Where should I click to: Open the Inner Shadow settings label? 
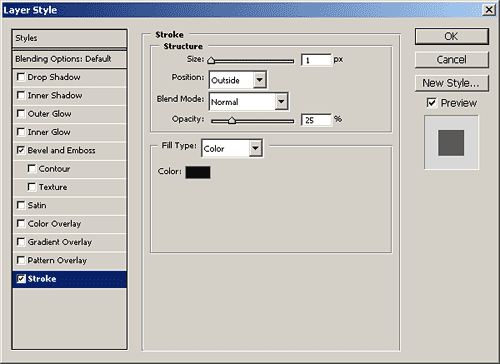pyautogui.click(x=55, y=95)
